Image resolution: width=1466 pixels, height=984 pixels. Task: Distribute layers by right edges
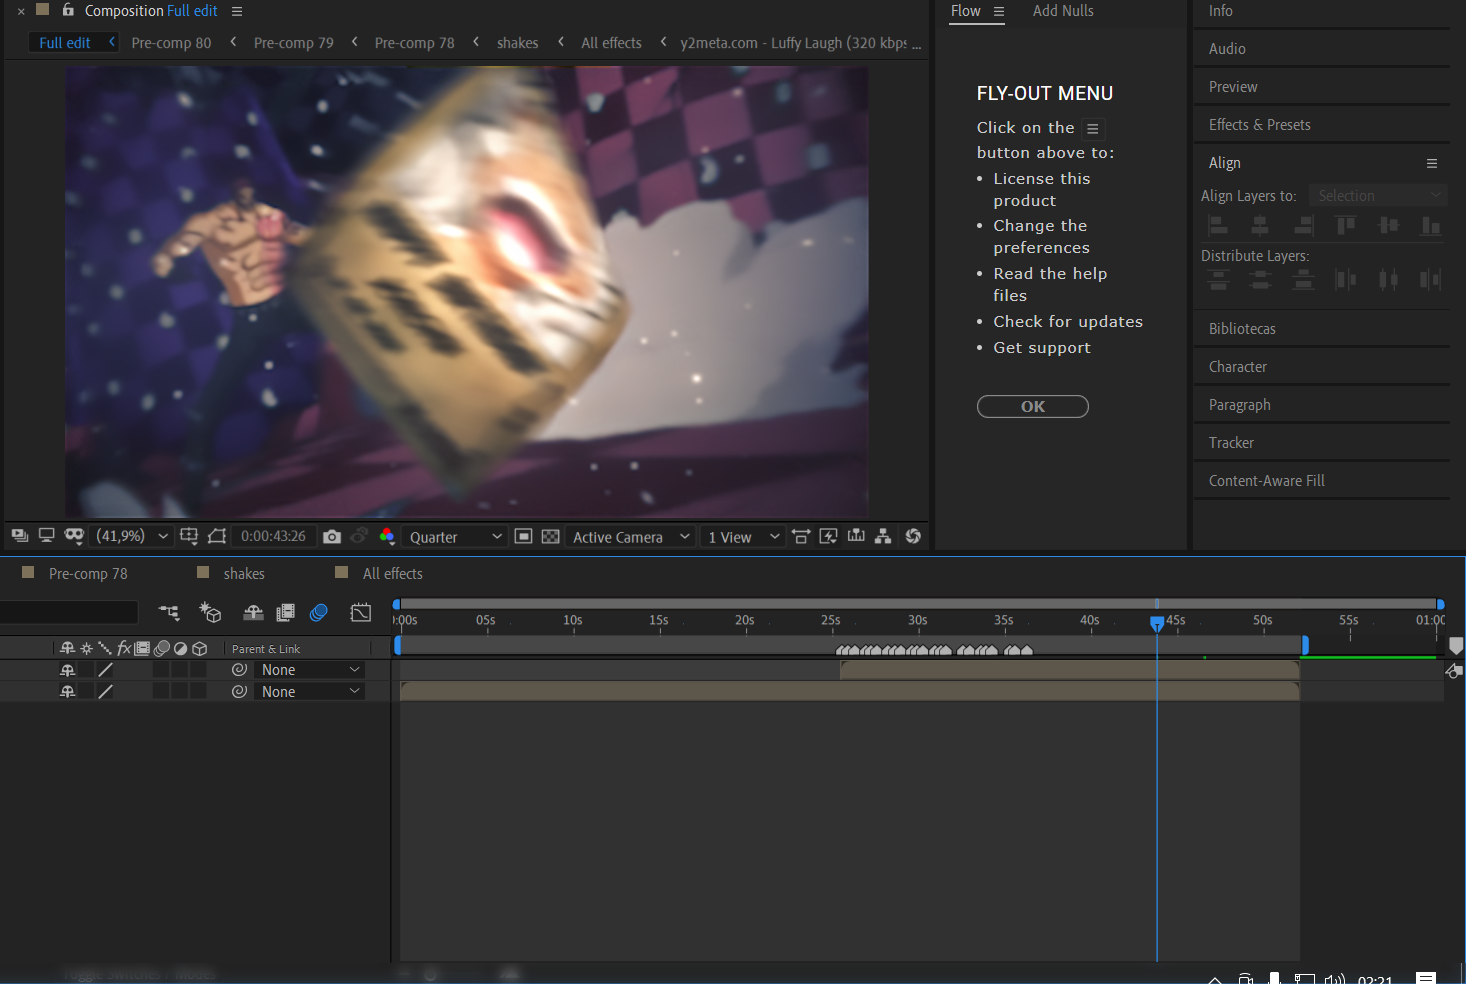(x=1431, y=280)
